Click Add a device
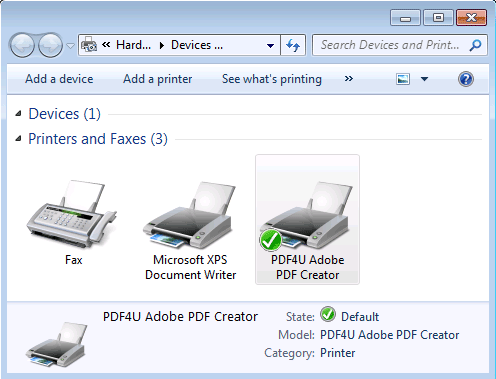Viewport: 496px width, 379px height. [x=59, y=79]
